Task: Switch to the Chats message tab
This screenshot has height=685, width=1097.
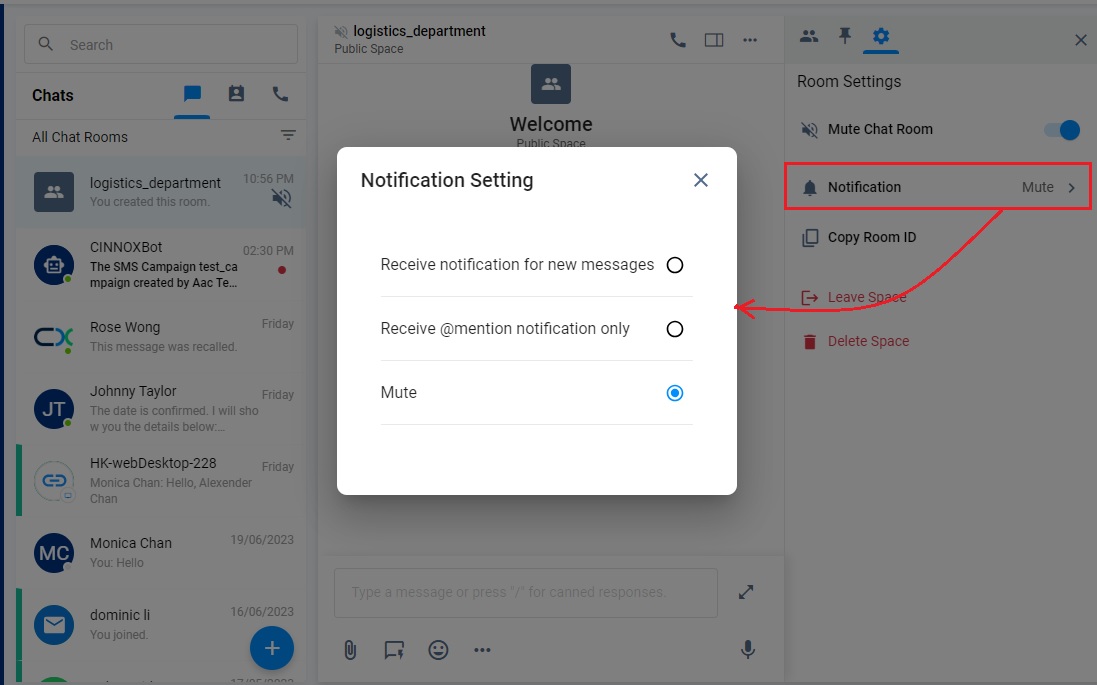Action: tap(192, 94)
